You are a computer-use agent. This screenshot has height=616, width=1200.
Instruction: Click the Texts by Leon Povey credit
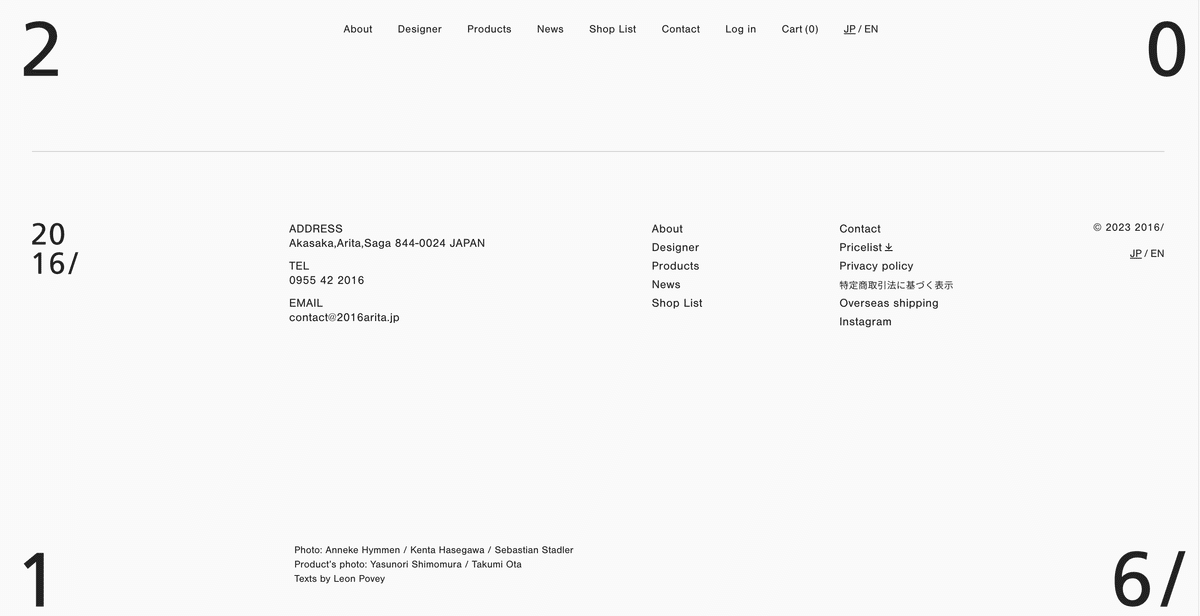(x=339, y=579)
